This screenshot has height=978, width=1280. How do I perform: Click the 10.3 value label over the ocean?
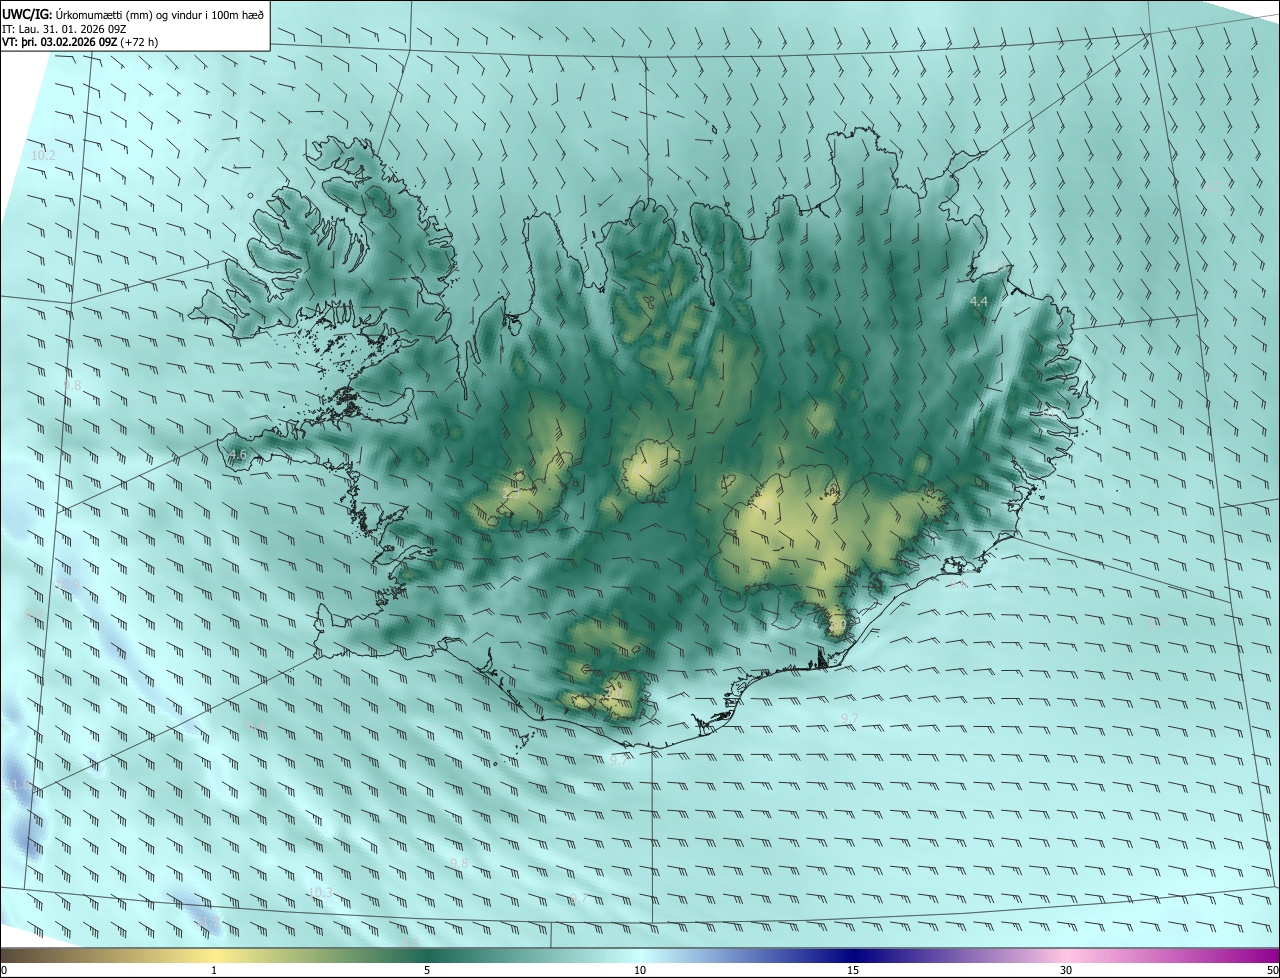(x=320, y=892)
